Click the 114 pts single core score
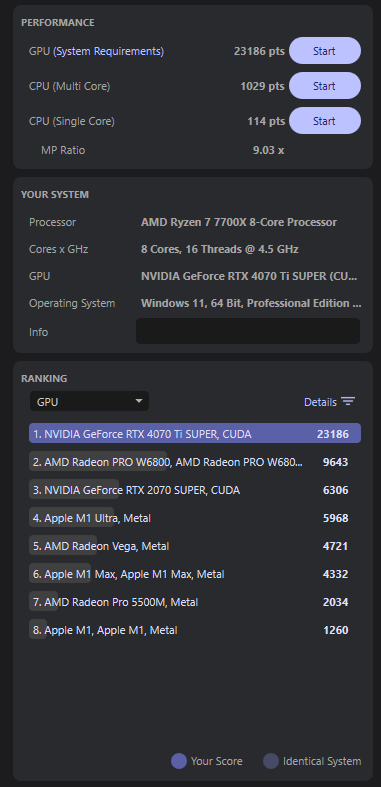The image size is (381, 787). (x=266, y=121)
